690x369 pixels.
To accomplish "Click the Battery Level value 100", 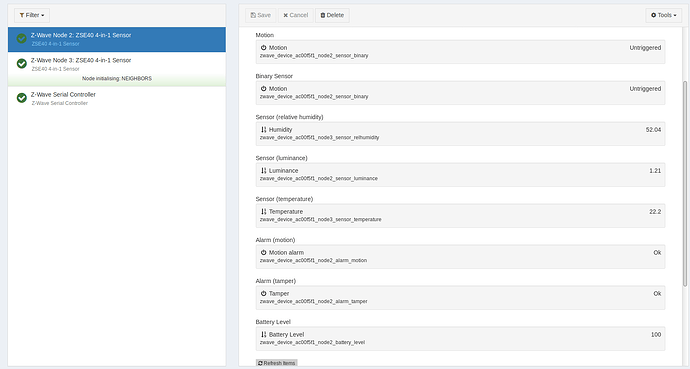I will tap(656, 334).
